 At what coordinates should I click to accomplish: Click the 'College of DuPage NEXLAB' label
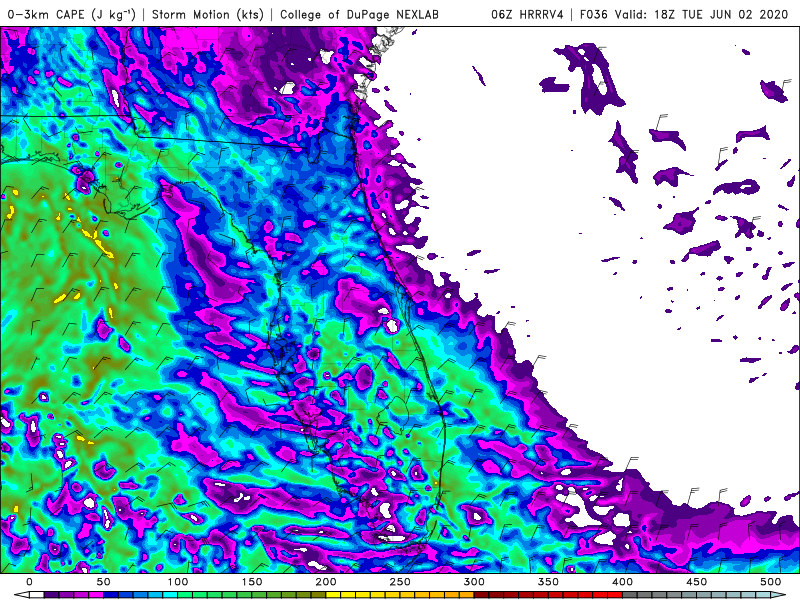pyautogui.click(x=359, y=14)
